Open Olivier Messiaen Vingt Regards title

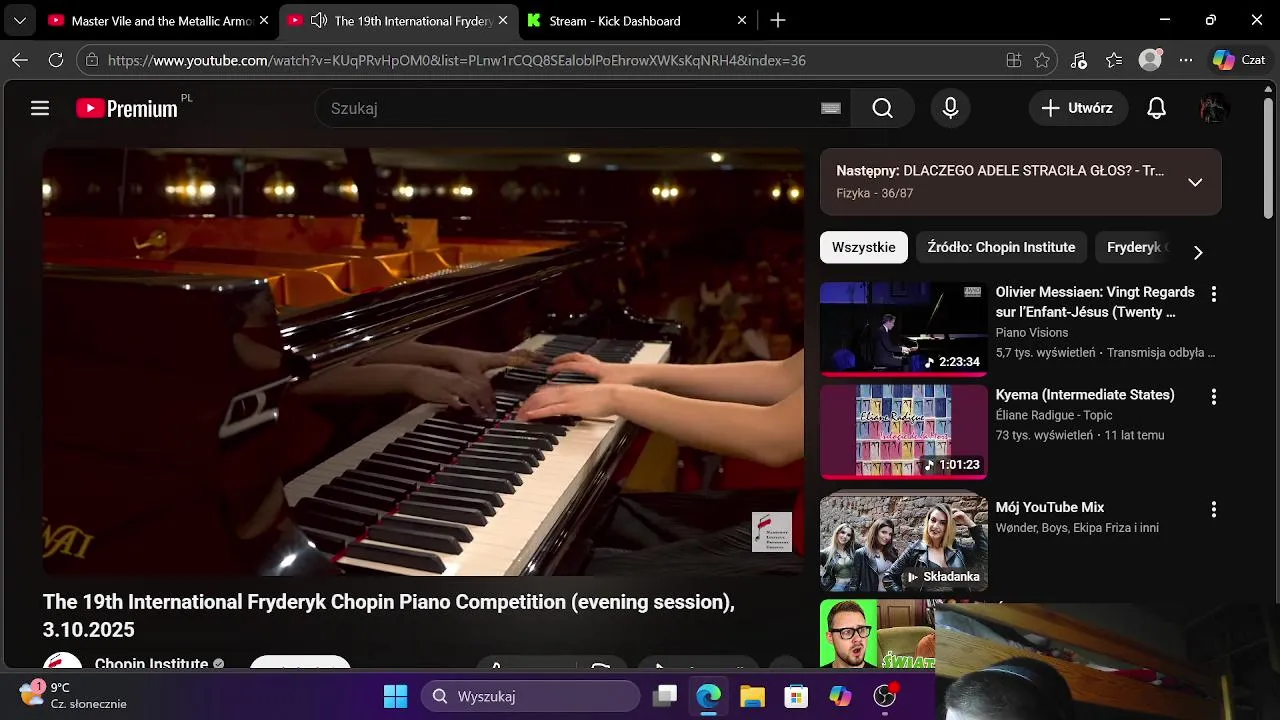click(x=1095, y=302)
